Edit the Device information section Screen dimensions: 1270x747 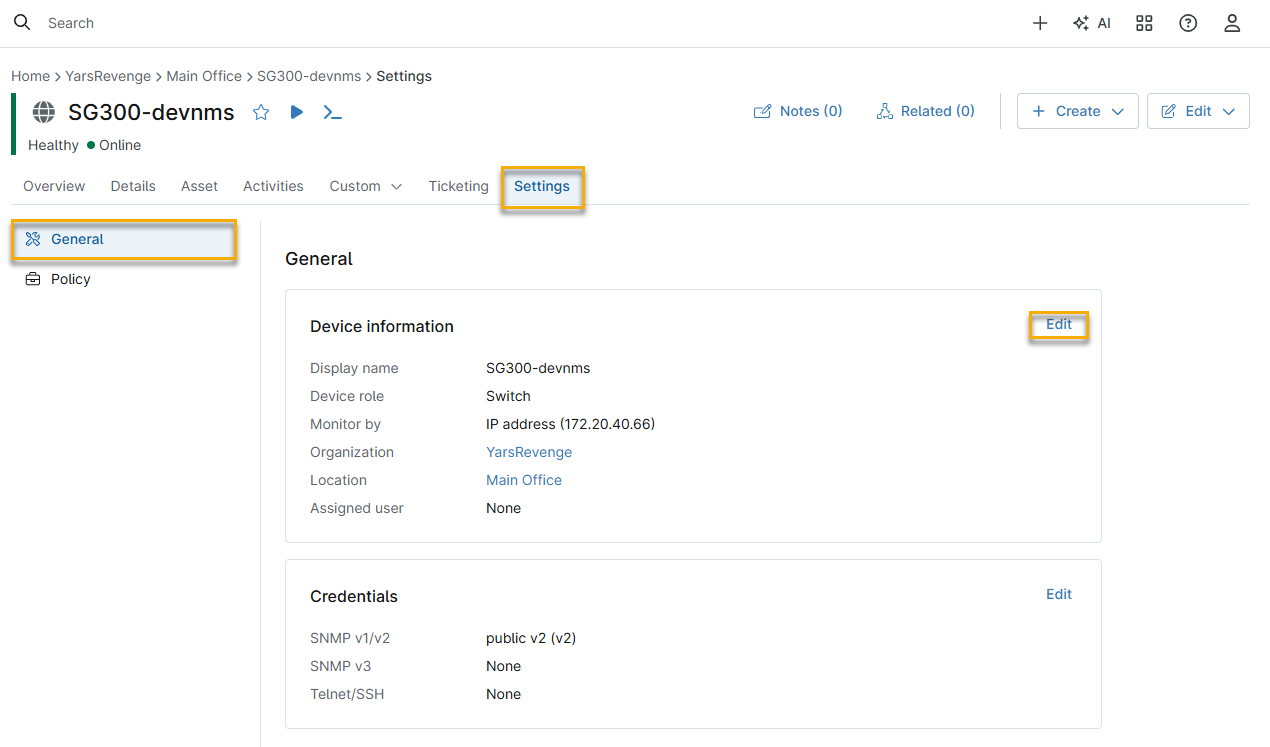1058,324
